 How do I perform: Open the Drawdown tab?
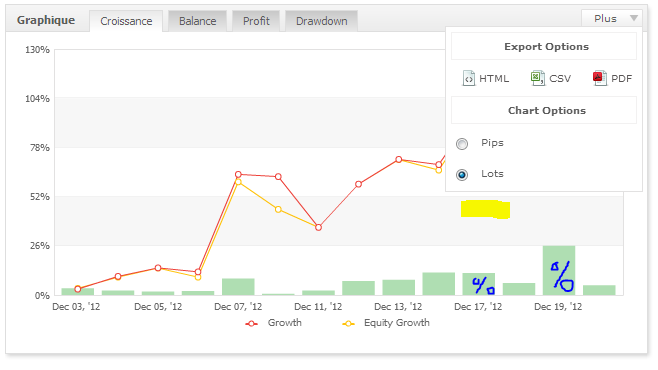click(x=321, y=21)
